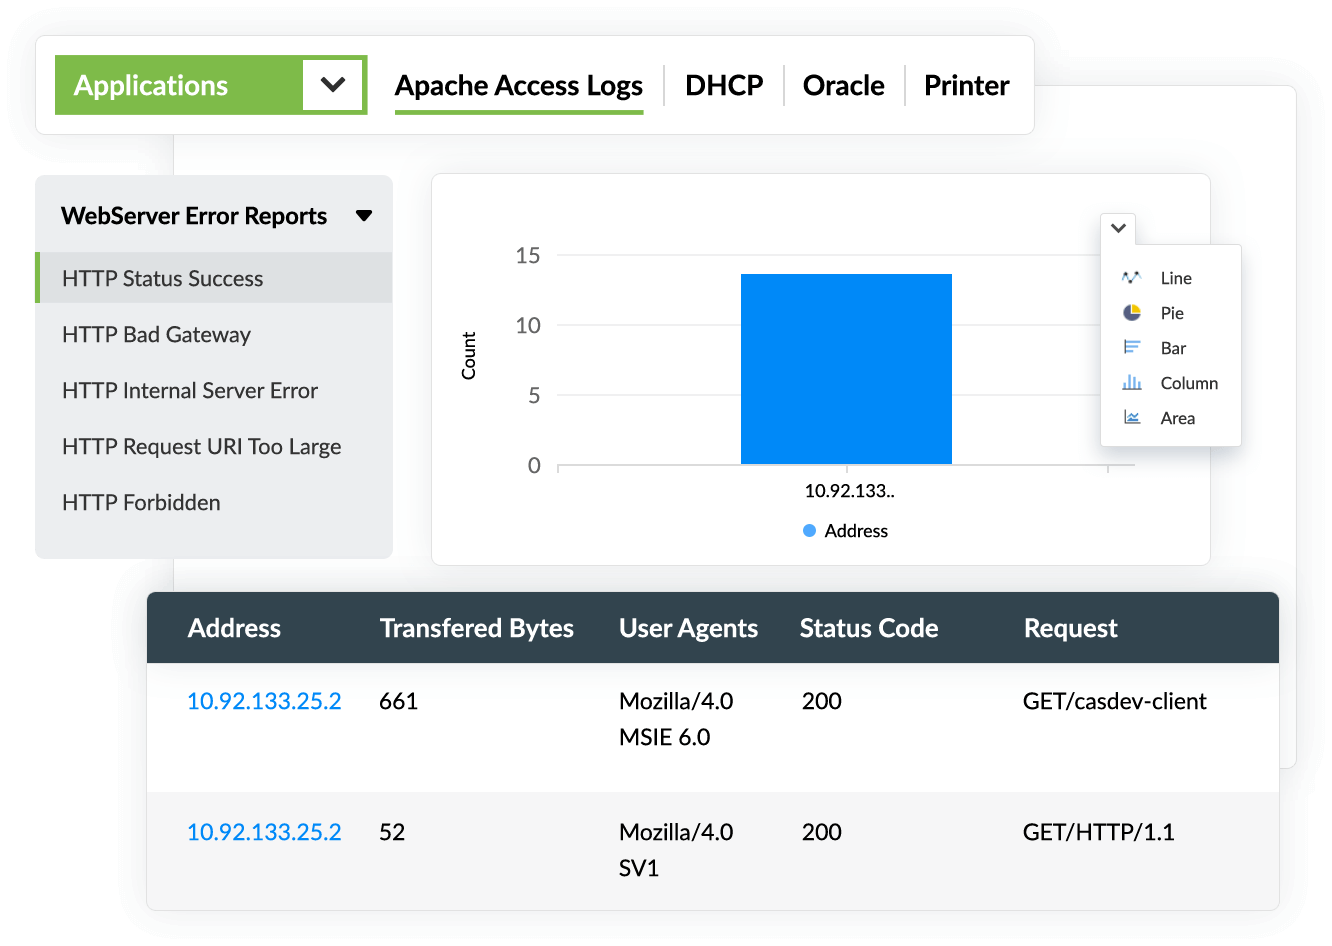This screenshot has width=1332, height=946.
Task: Open HTTP Request URI Too Large report
Action: [x=201, y=447]
